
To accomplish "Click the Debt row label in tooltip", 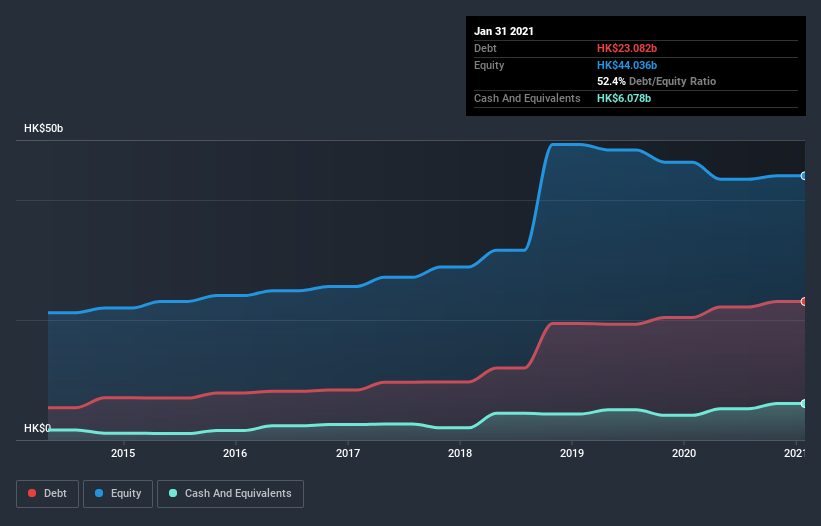I will [485, 48].
